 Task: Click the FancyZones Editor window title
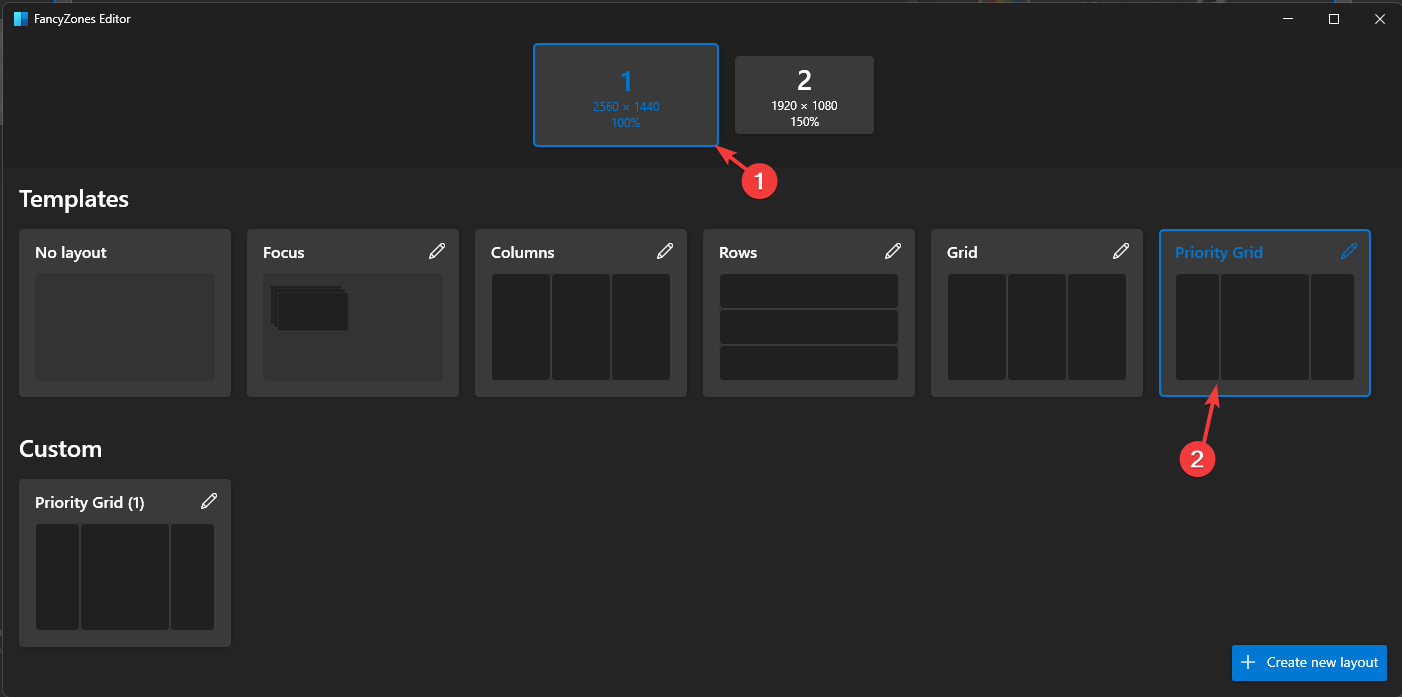tap(84, 19)
